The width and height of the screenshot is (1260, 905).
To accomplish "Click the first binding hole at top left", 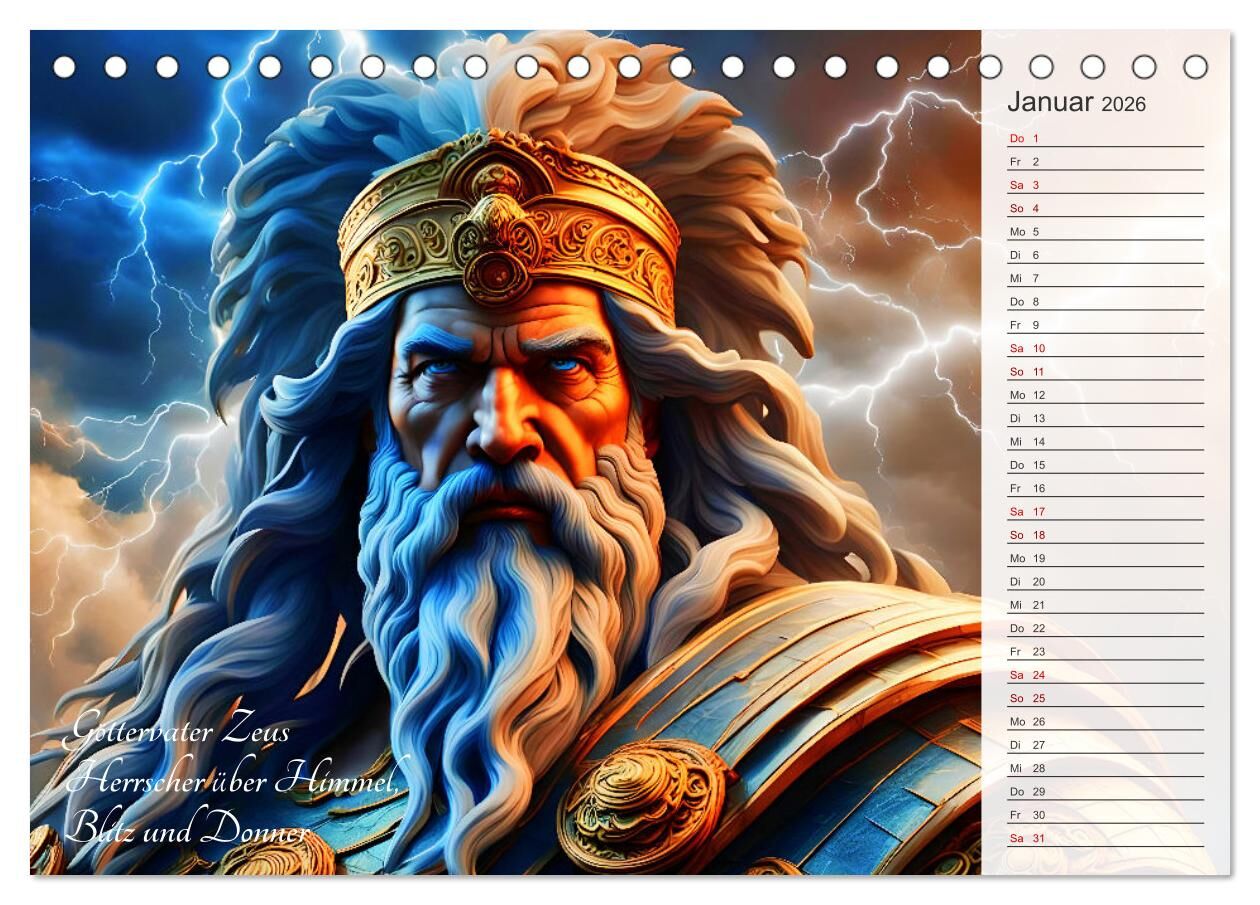I will pos(64,67).
